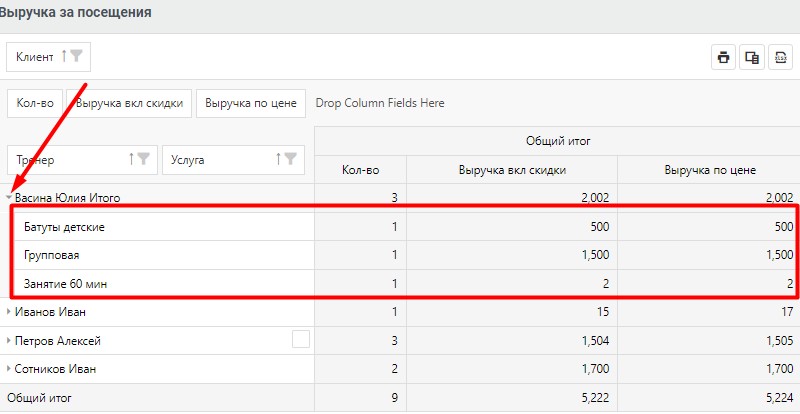
Task: Click Васина Юлия Кол-во value 3
Action: coord(394,198)
